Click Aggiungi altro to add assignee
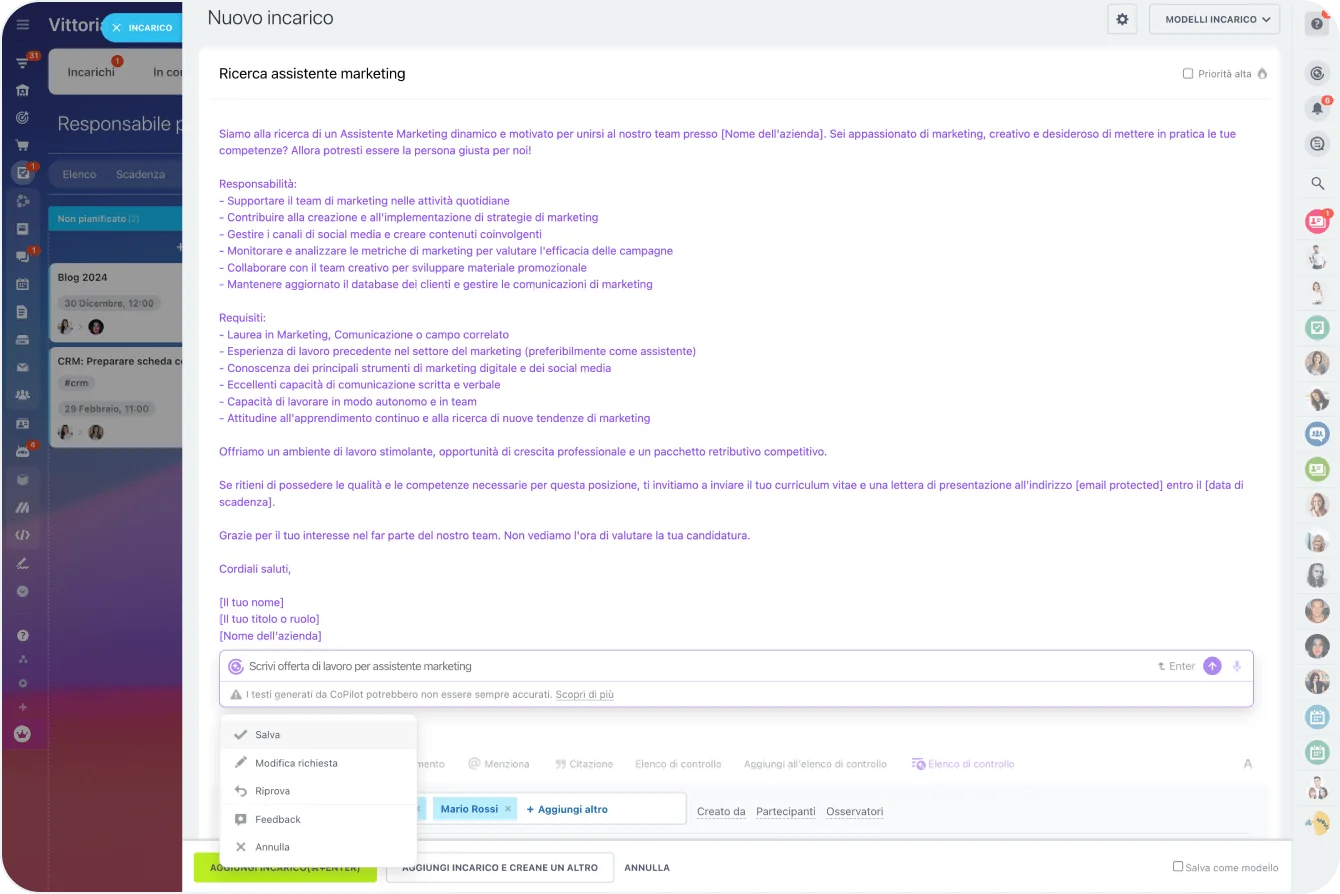 coord(567,809)
